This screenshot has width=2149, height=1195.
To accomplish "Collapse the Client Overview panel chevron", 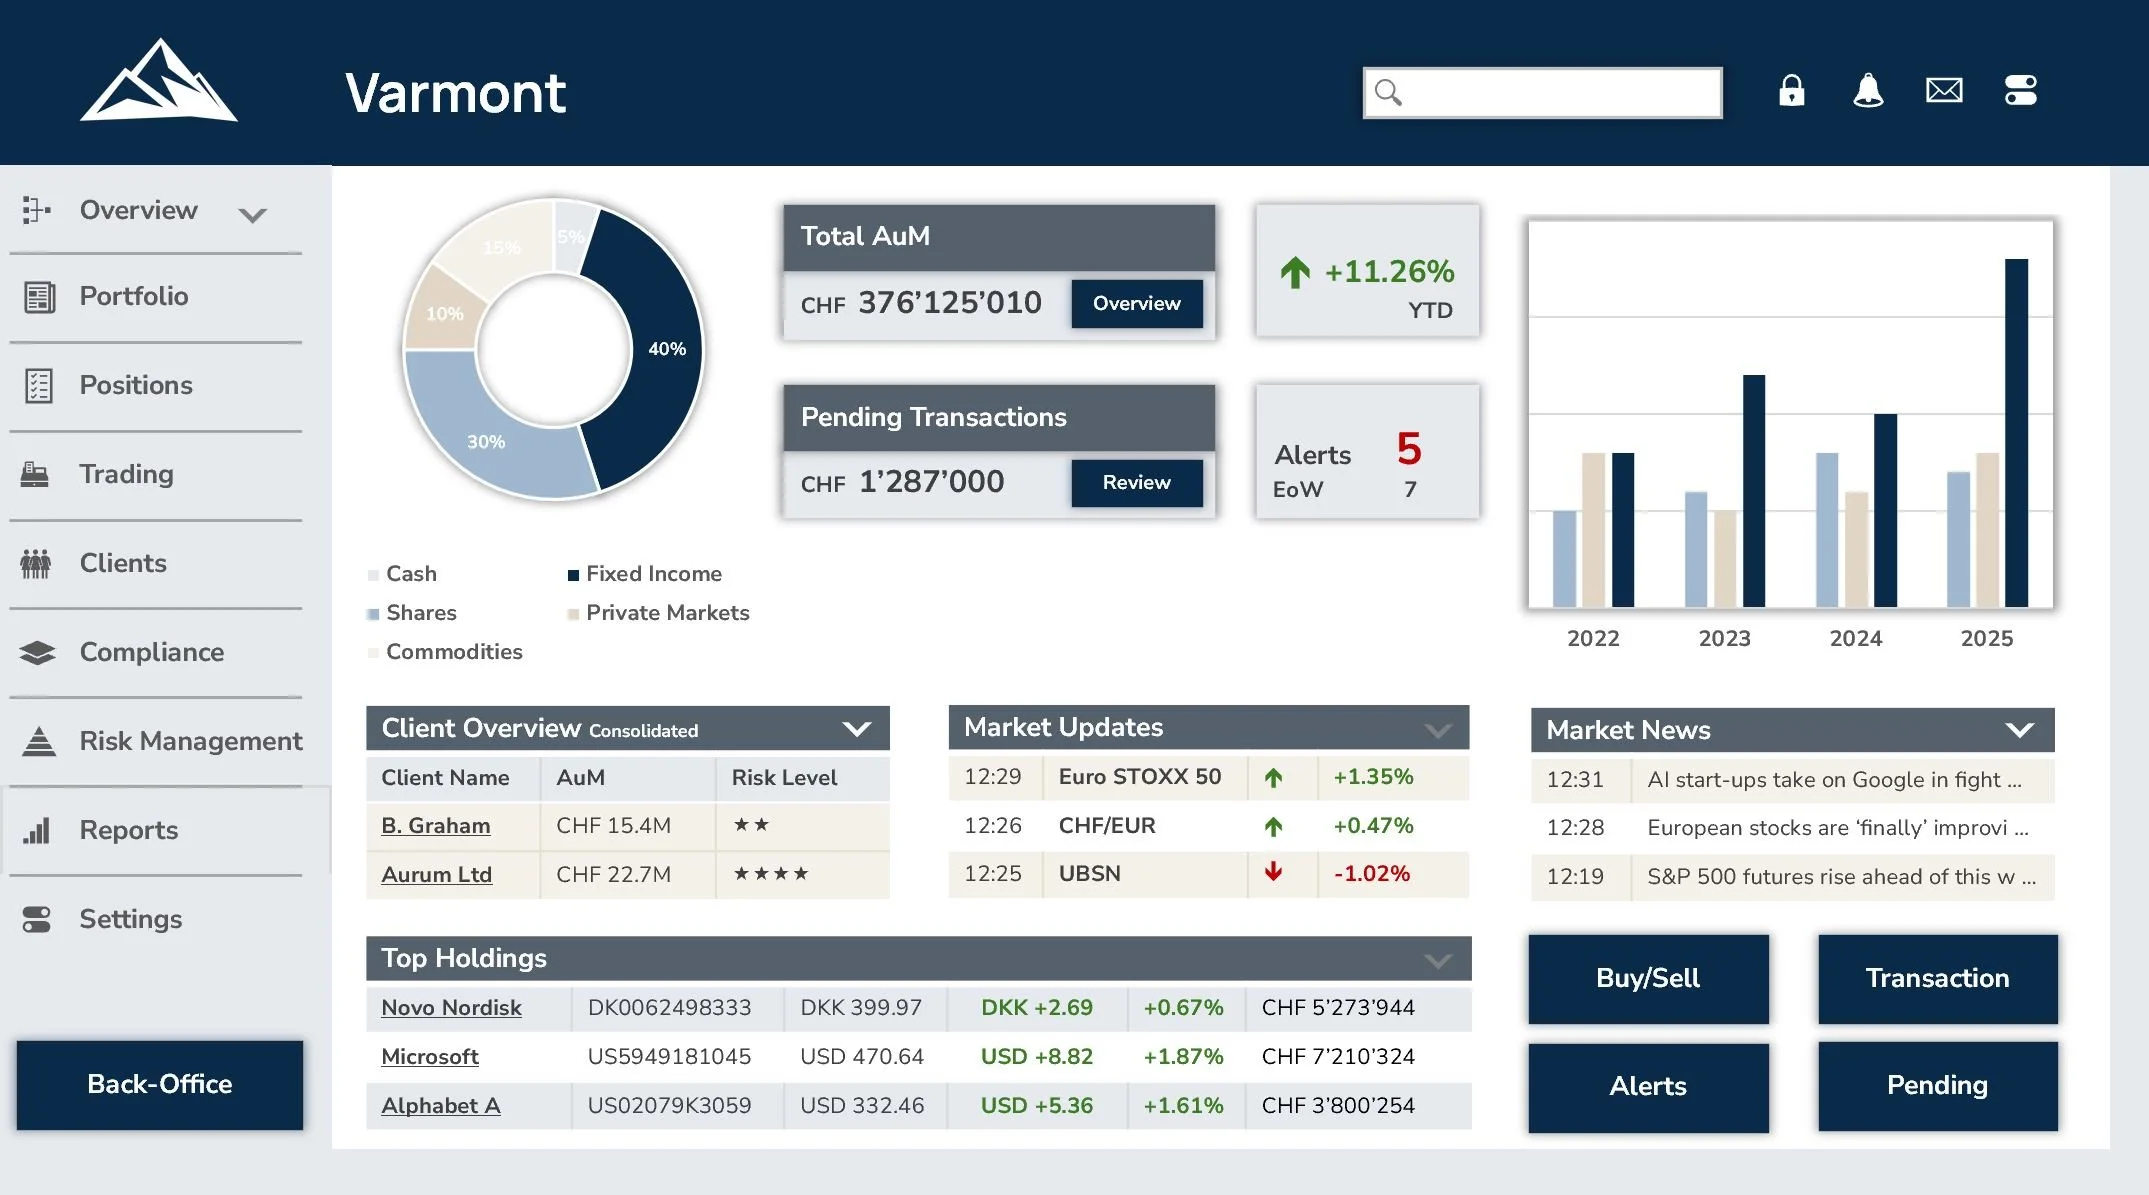I will pos(856,729).
